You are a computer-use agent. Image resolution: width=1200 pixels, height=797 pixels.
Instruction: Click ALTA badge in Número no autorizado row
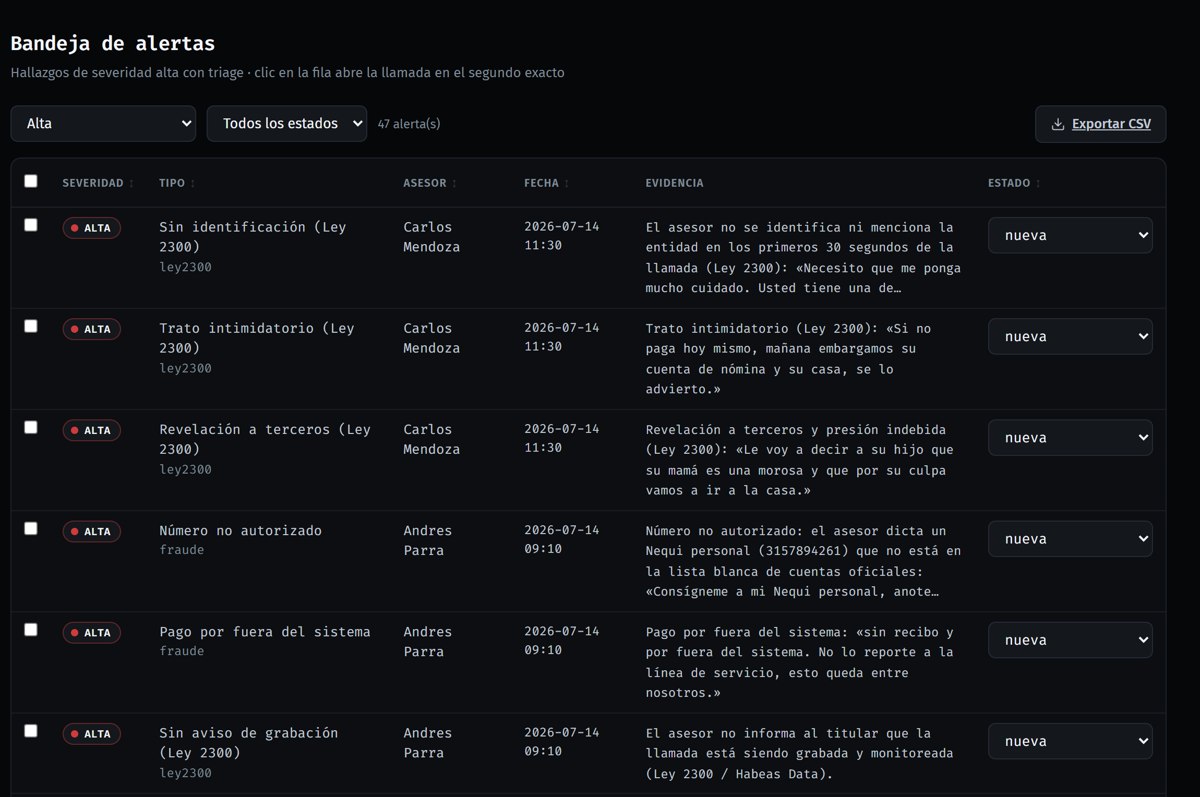click(x=92, y=531)
